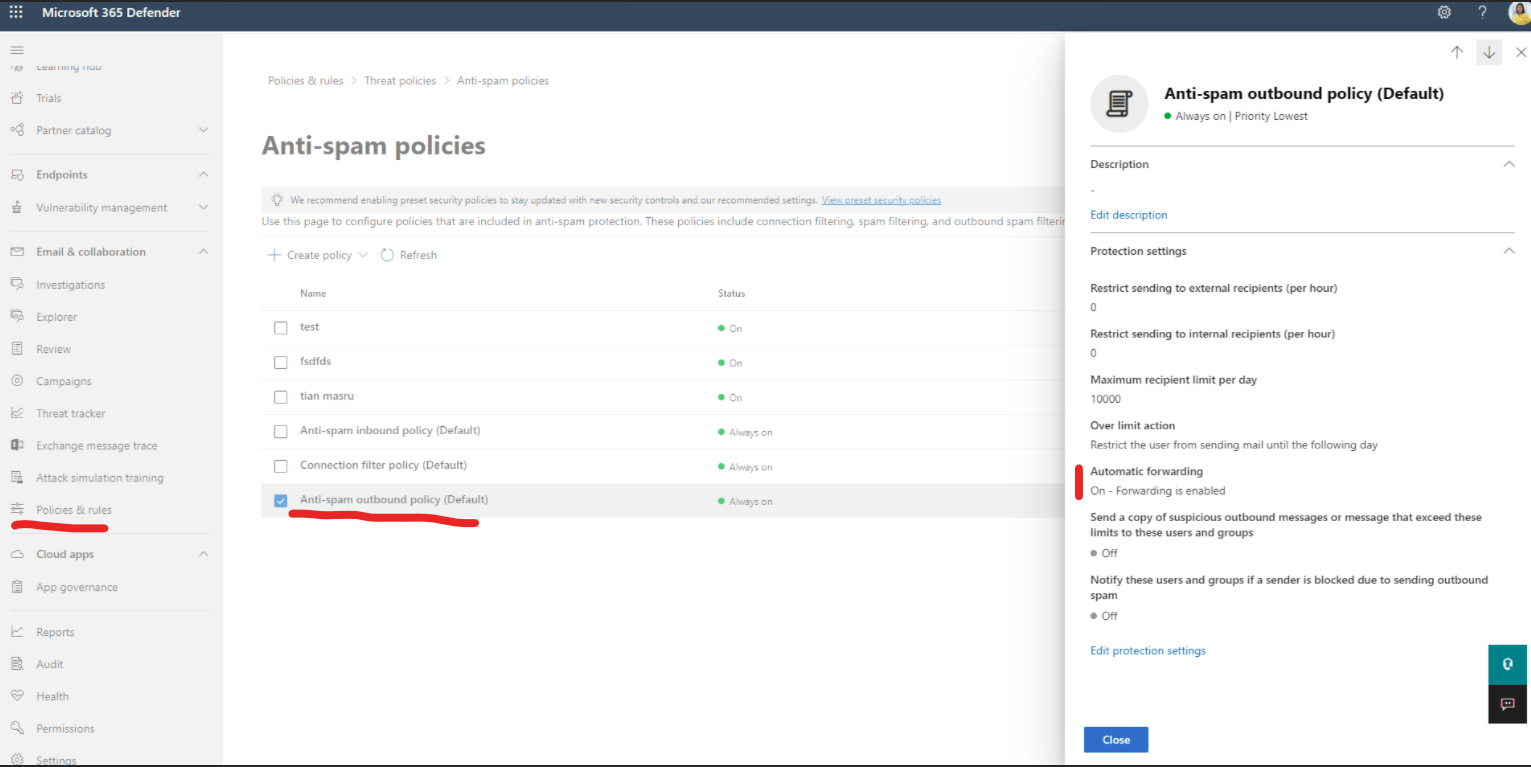Screen dimensions: 1531x767
Task: Click the Attack simulation training icon
Action: 17,478
